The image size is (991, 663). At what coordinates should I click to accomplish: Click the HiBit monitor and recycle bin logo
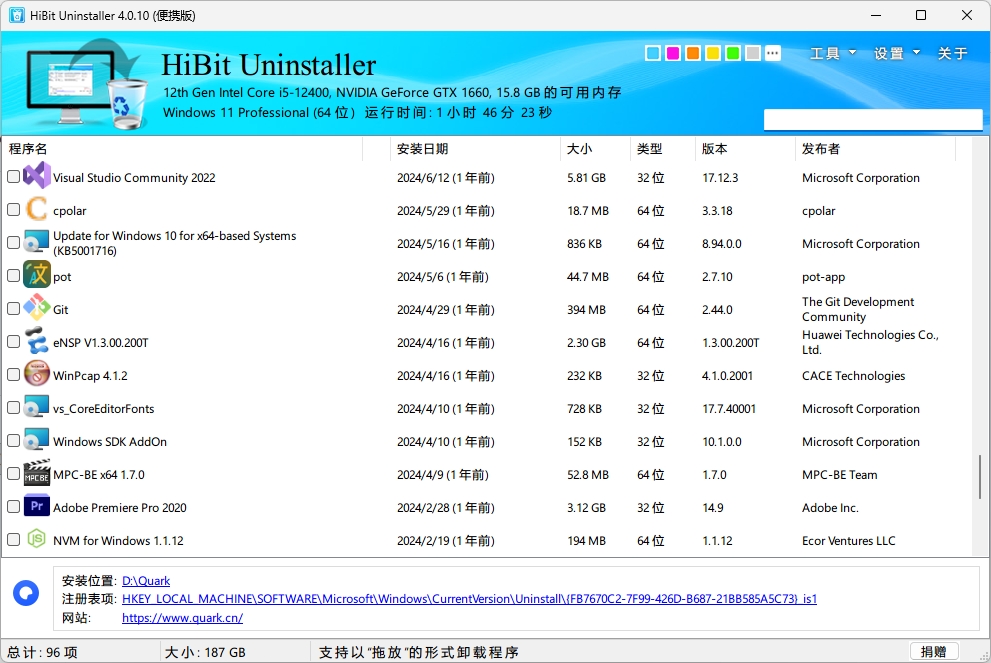[86, 84]
